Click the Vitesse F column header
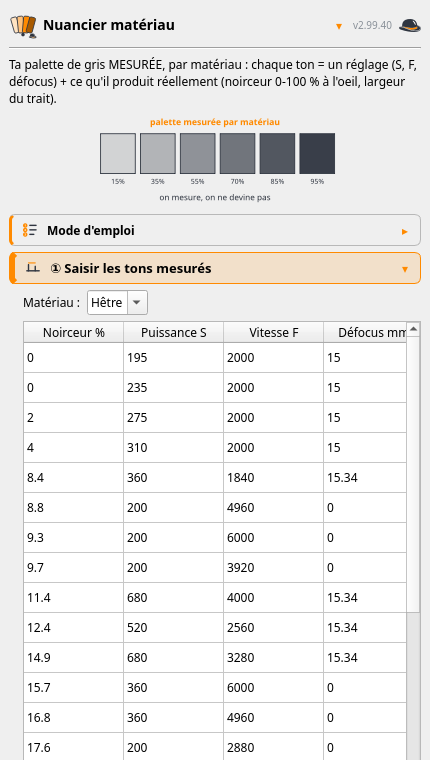The height and width of the screenshot is (760, 430). 273,332
